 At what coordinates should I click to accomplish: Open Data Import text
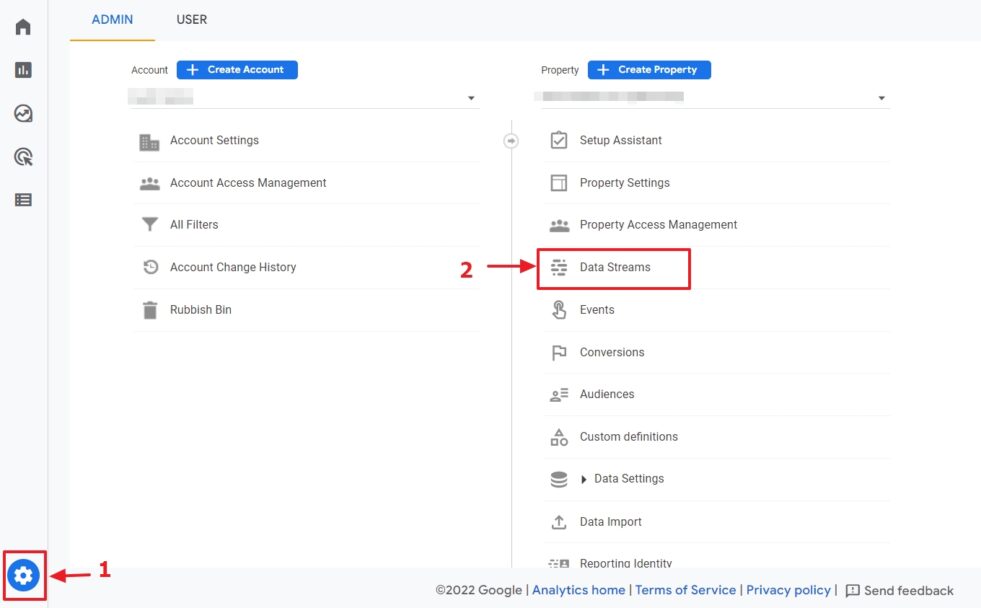click(611, 522)
